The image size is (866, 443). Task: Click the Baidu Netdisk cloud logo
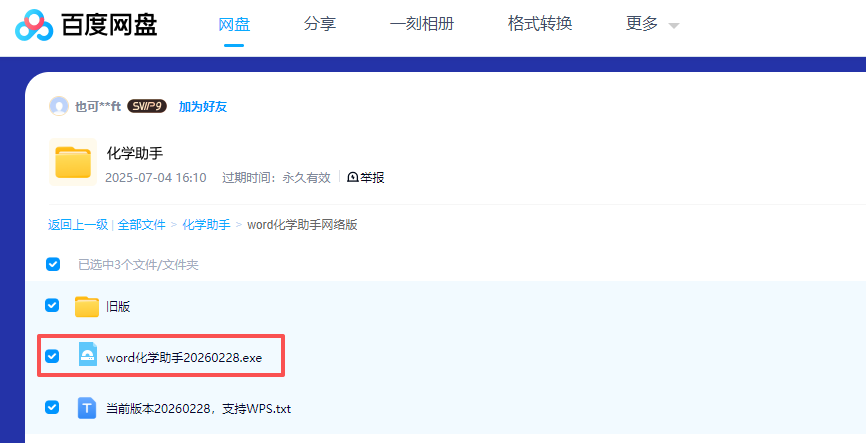tap(34, 25)
